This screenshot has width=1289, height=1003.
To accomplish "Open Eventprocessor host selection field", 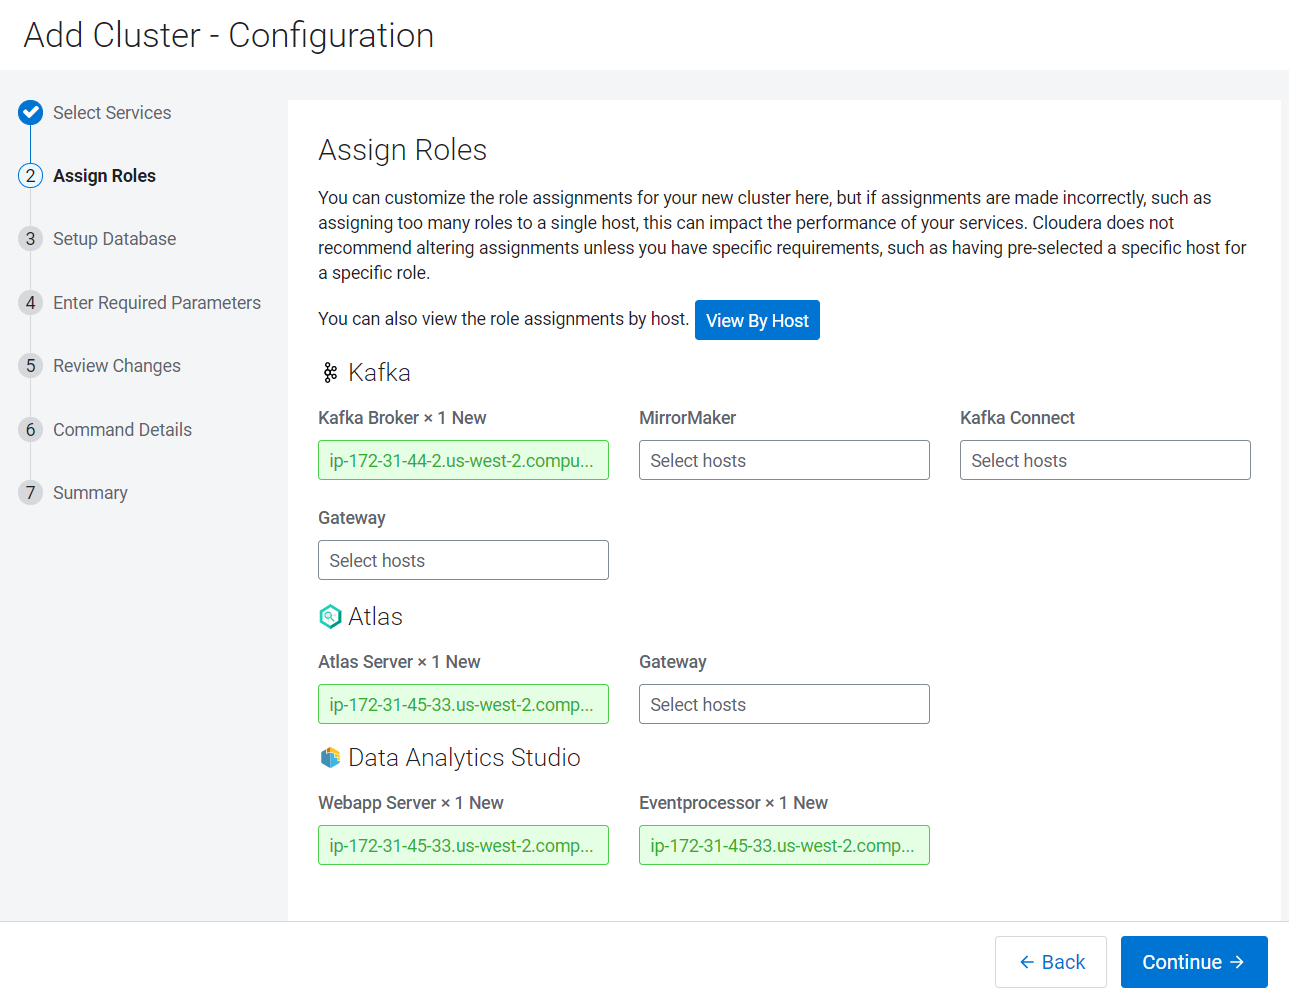I will pyautogui.click(x=784, y=845).
